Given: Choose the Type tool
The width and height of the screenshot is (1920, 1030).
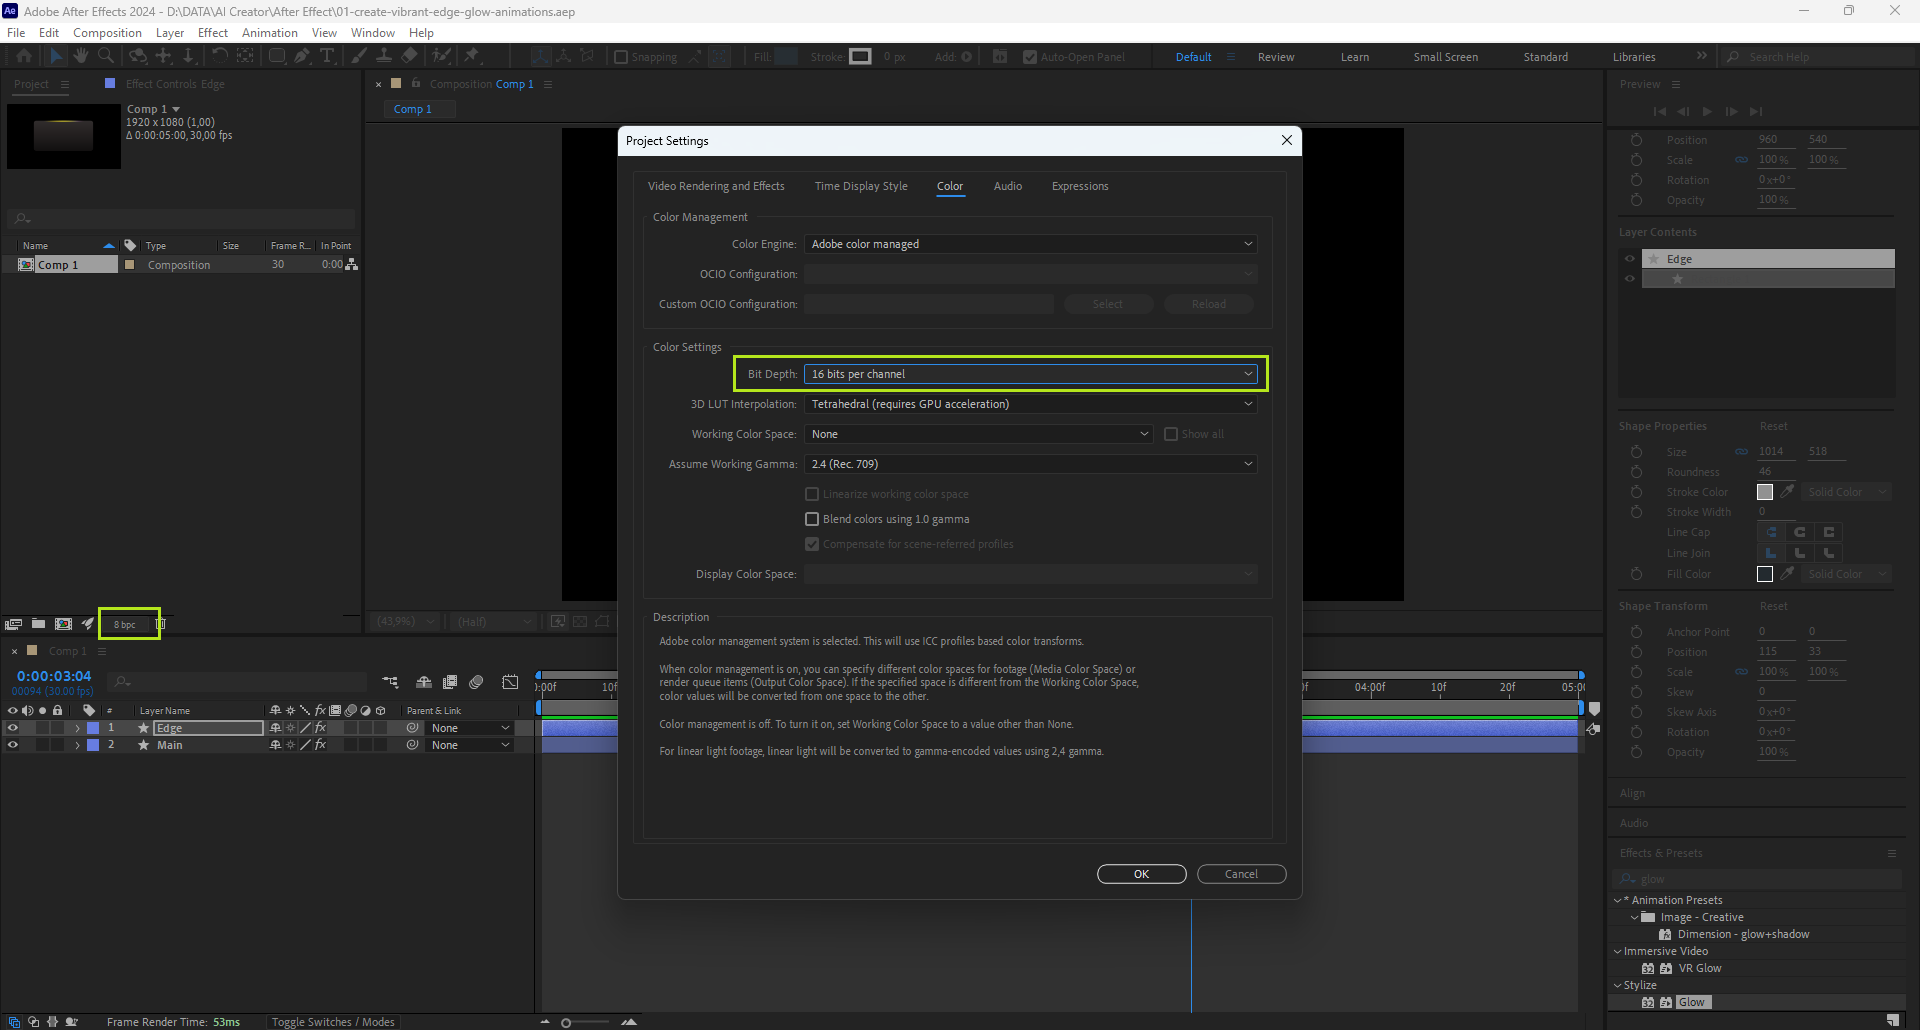Looking at the screenshot, I should [x=327, y=56].
